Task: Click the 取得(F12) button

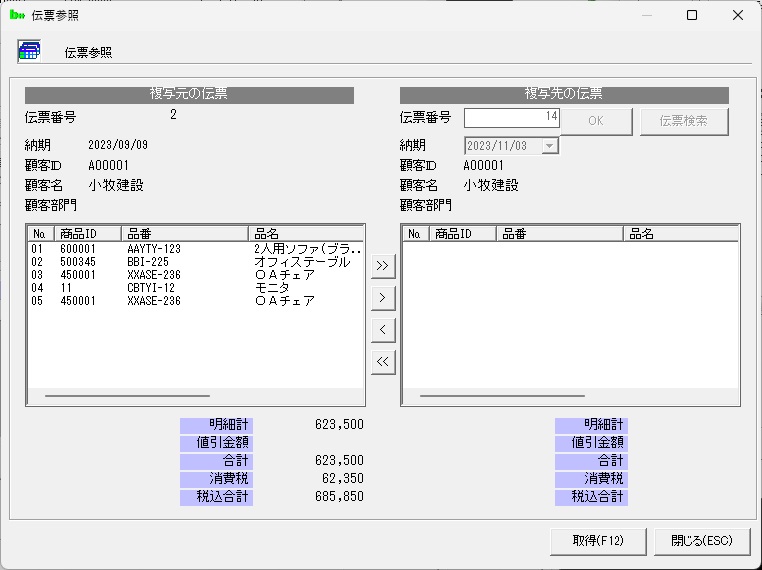Action: [598, 541]
